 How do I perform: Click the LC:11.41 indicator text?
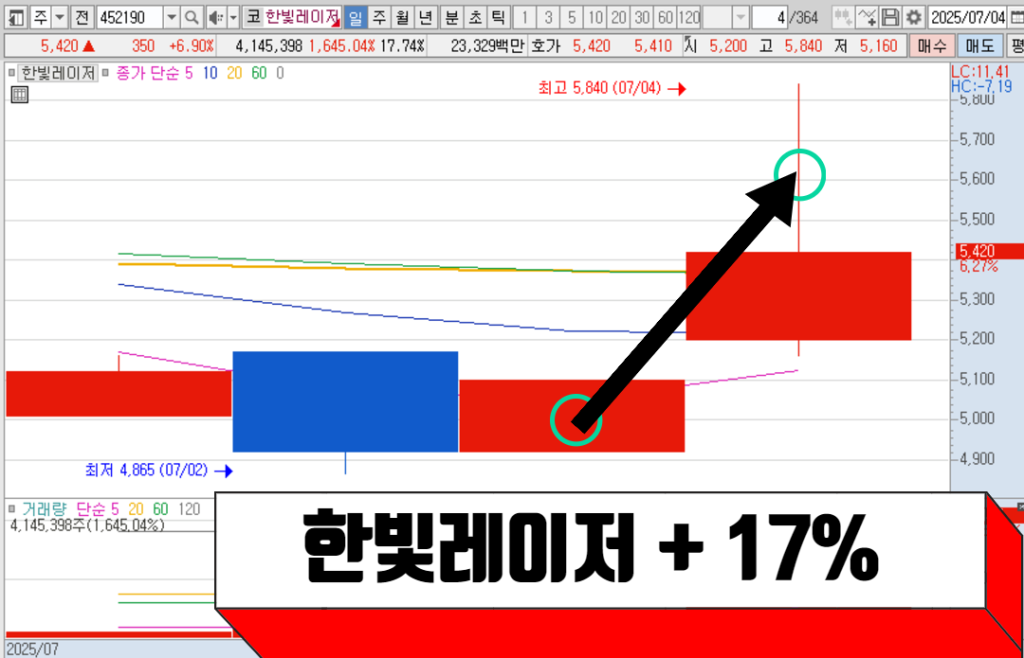980,71
